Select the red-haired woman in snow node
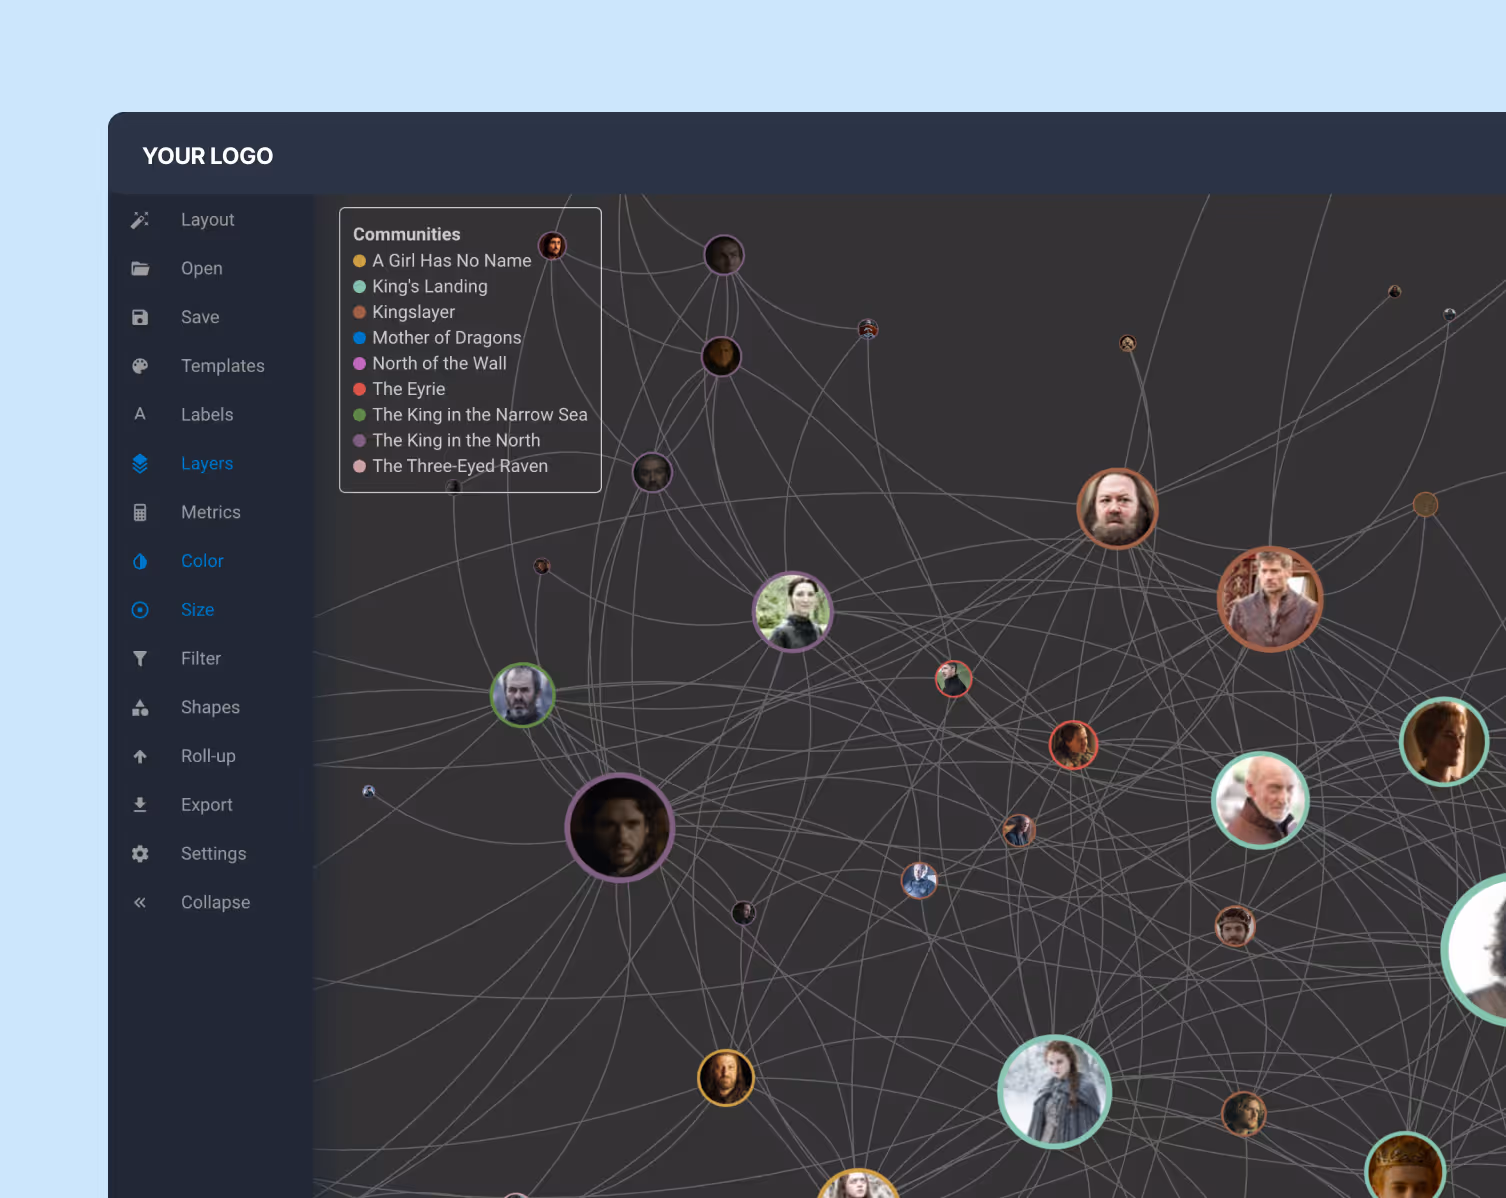This screenshot has width=1506, height=1198. 1055,1092
